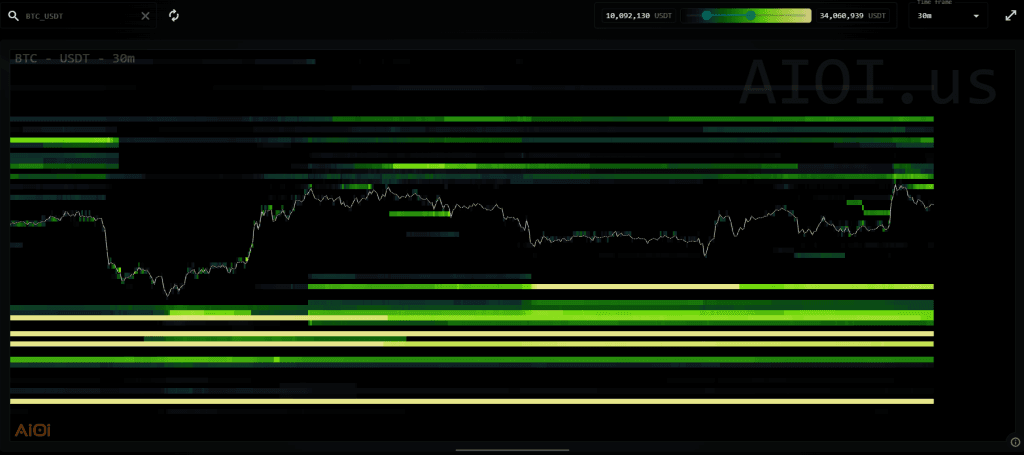Open the info icon in bottom corner
Viewport: 1024px width, 455px height.
1015,441
